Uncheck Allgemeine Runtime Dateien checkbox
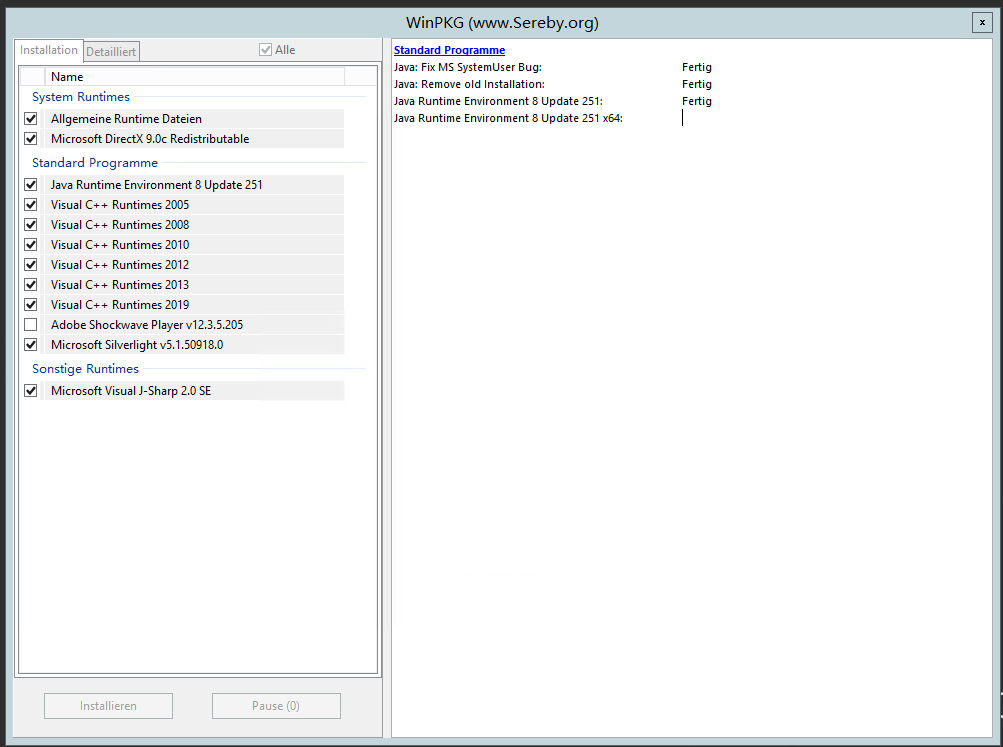The width and height of the screenshot is (1003, 747). tap(31, 119)
